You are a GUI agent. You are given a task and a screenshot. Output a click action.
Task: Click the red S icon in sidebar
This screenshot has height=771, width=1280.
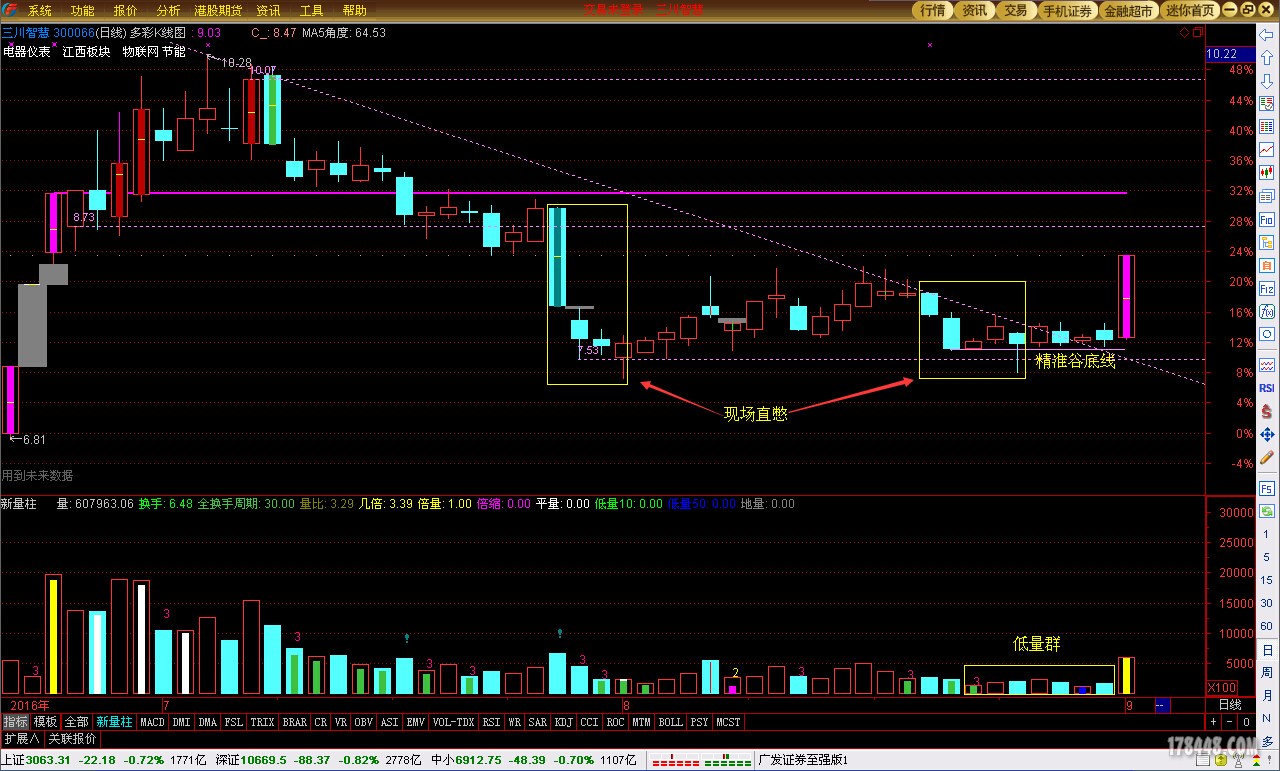1267,412
